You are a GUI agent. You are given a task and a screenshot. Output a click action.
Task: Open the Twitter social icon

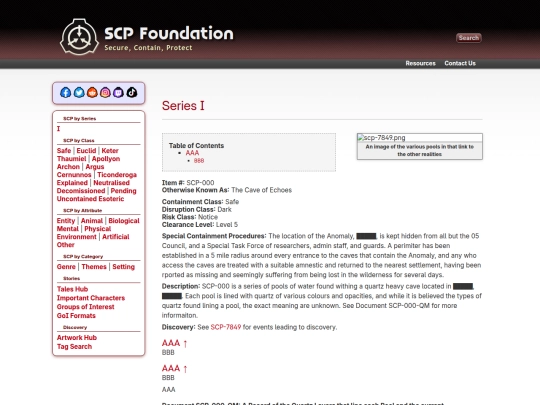pyautogui.click(x=79, y=92)
